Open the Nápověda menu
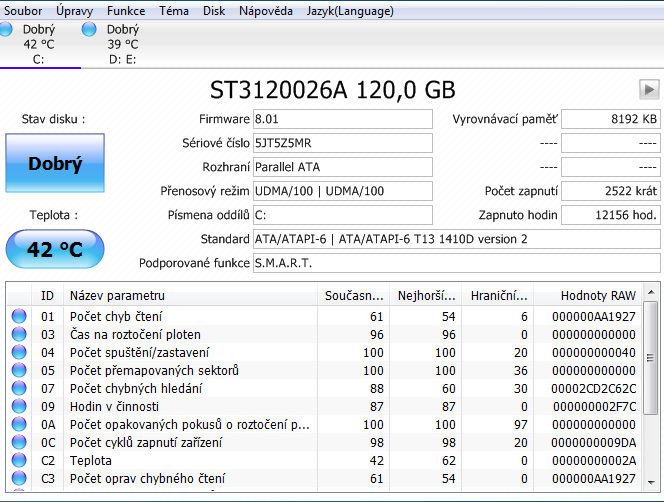The height and width of the screenshot is (502, 664). click(266, 11)
